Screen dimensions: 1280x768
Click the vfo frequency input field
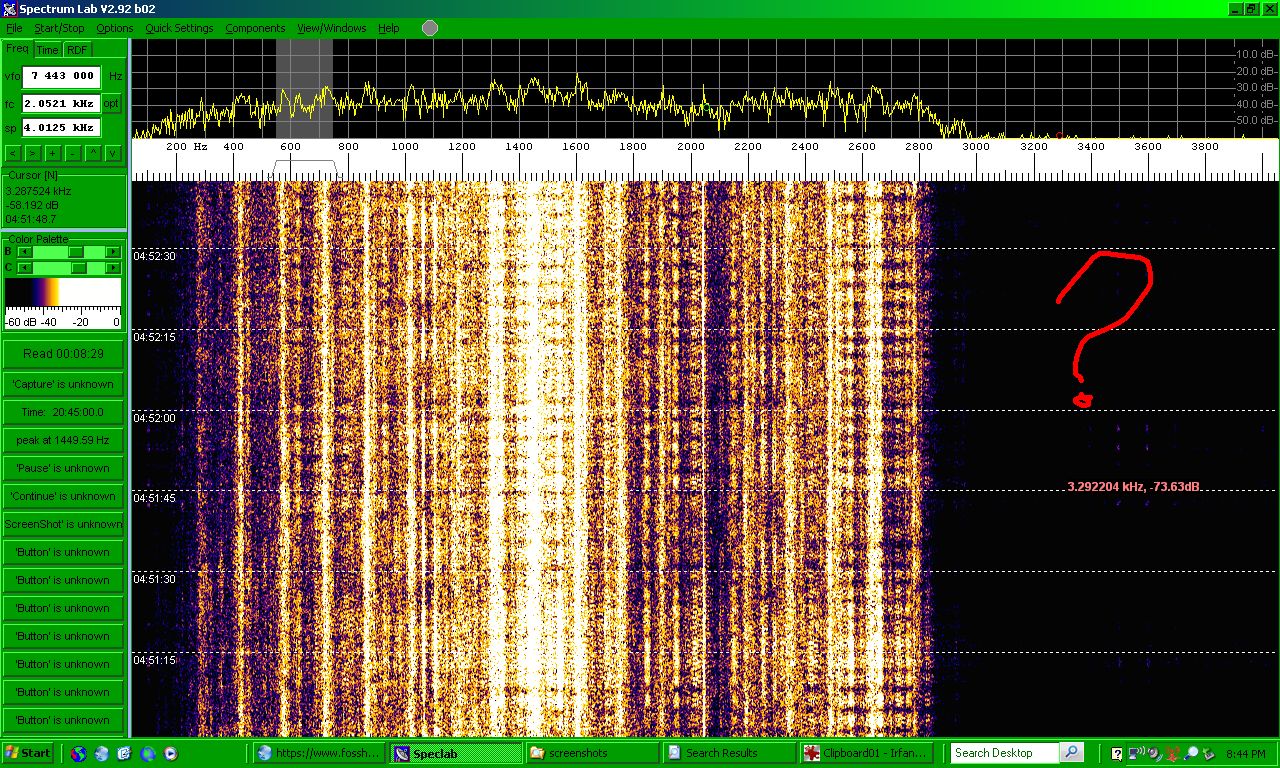click(61, 76)
